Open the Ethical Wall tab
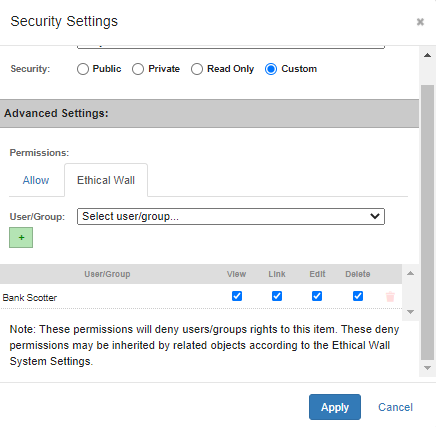Screen dimensions: 436x427 tap(106, 180)
